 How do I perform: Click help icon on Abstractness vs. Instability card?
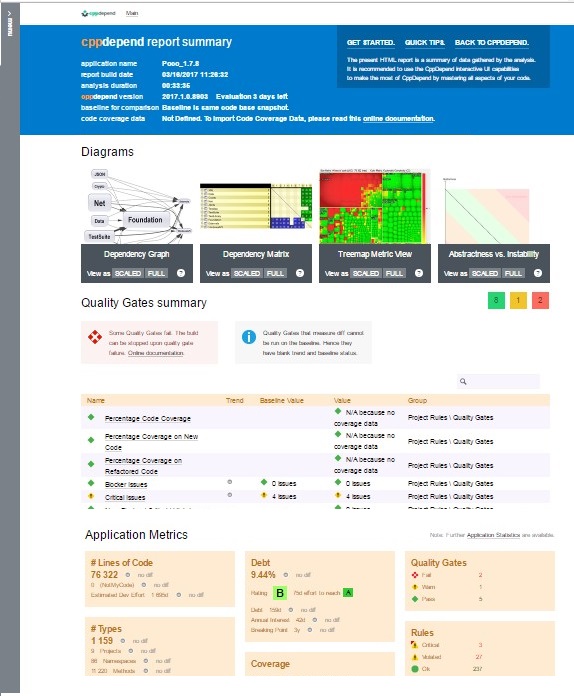click(538, 273)
